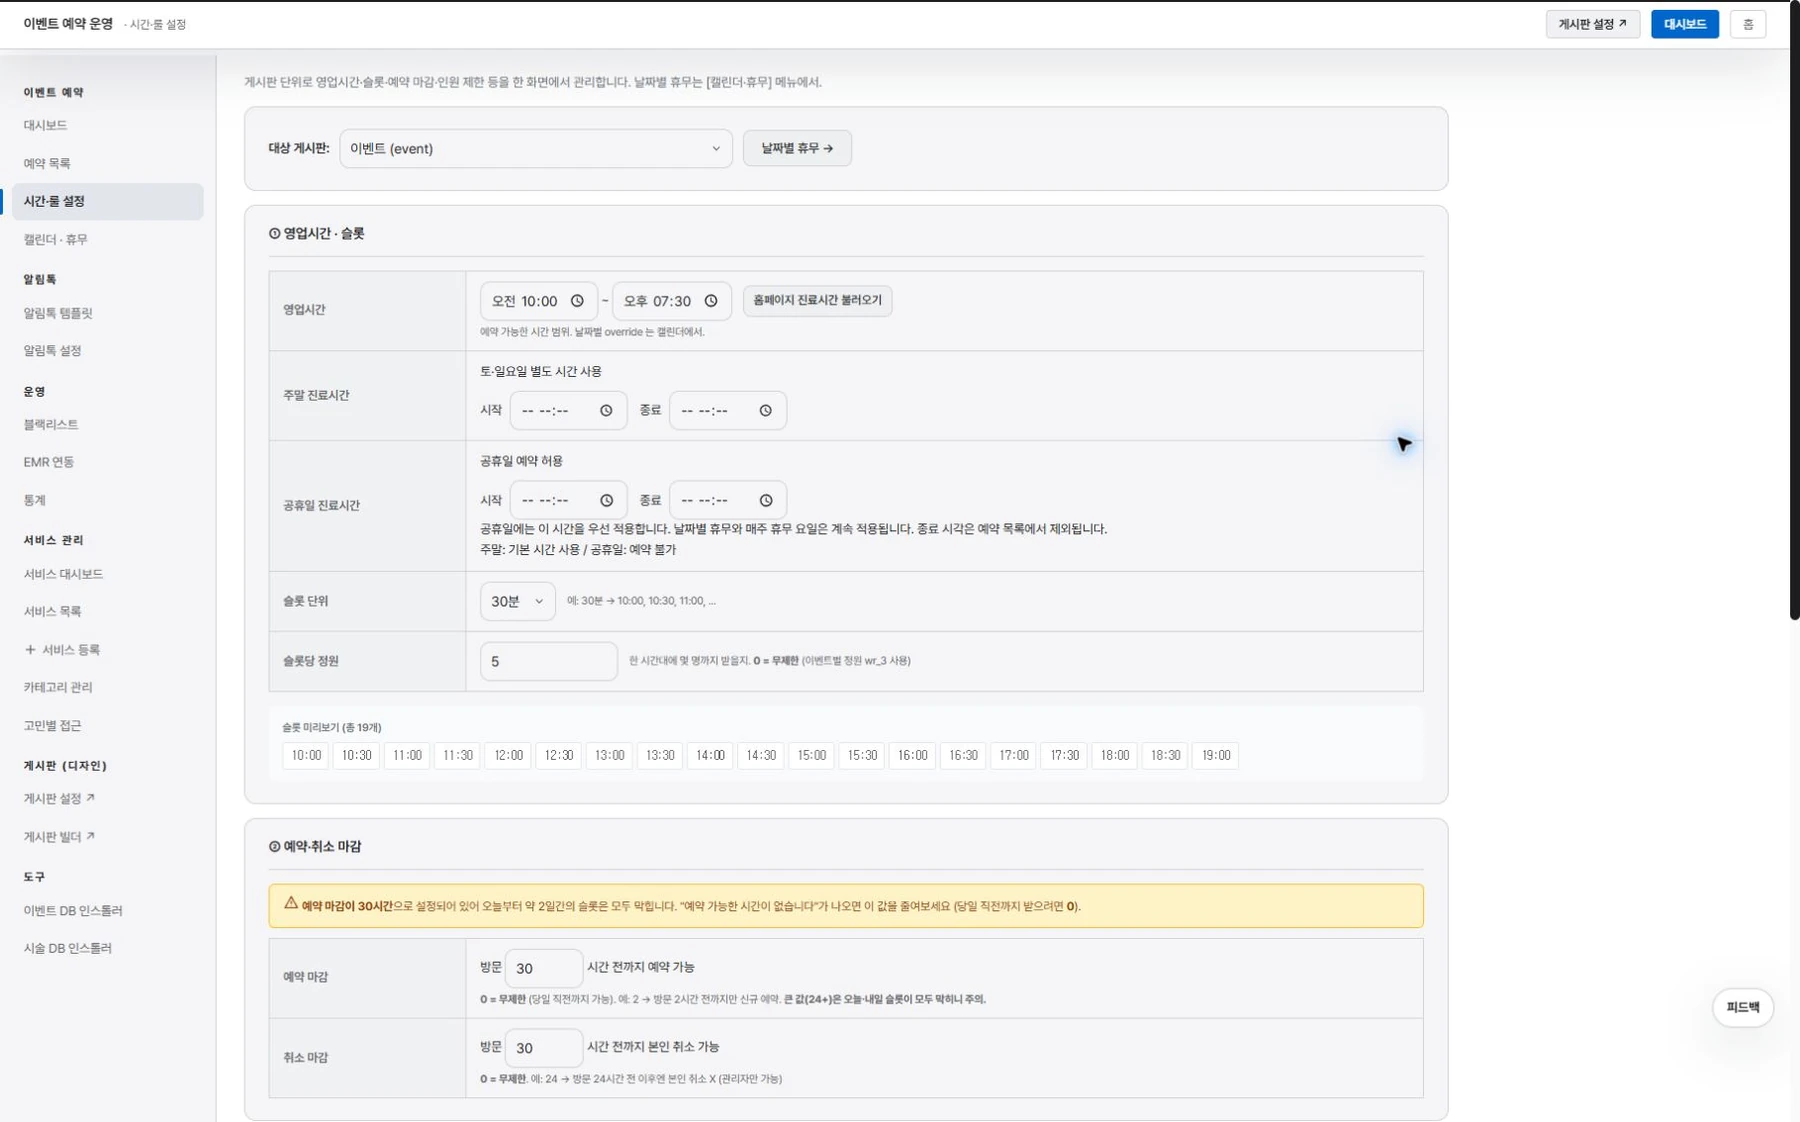The image size is (1800, 1122).
Task: Open 서비스 대시보드 in sidebar
Action: pos(63,574)
